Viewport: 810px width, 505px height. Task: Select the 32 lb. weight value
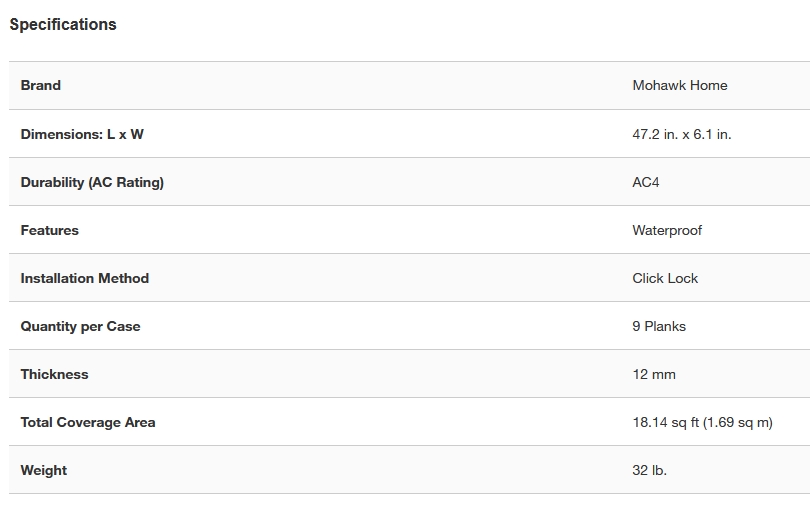click(649, 470)
